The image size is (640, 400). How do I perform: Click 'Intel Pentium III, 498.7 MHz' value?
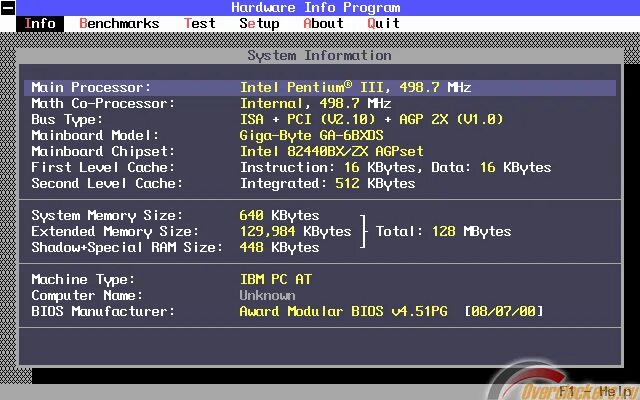[x=356, y=87]
